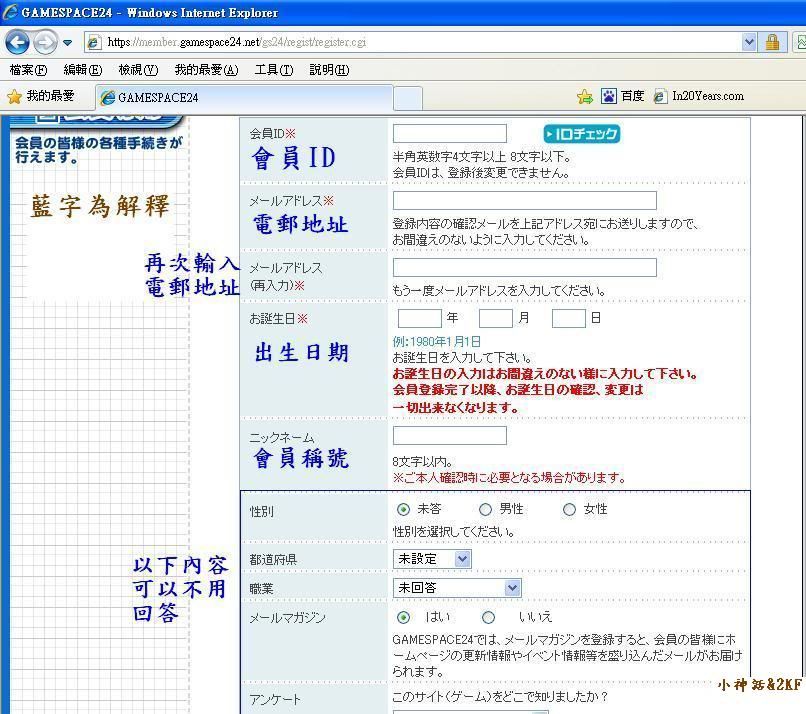Viewport: 806px width, 714px height.
Task: Click the IDチェック button
Action: click(x=582, y=134)
